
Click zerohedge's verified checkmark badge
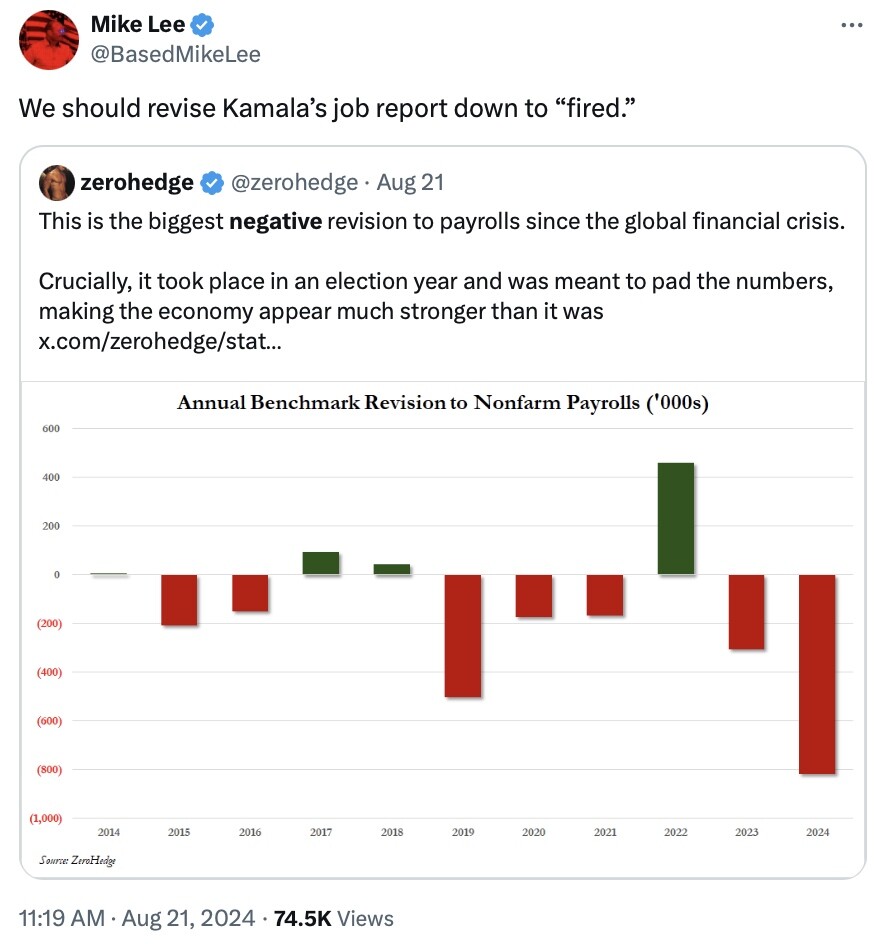(x=211, y=182)
